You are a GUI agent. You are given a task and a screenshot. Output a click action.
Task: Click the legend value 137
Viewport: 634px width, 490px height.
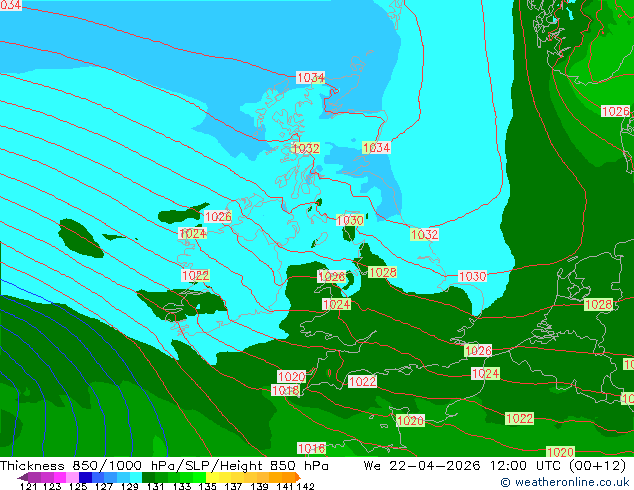tap(233, 486)
